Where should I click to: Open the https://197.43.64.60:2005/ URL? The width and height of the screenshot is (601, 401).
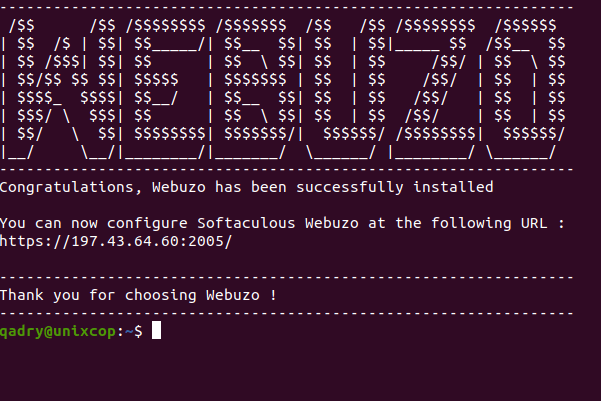[116, 242]
